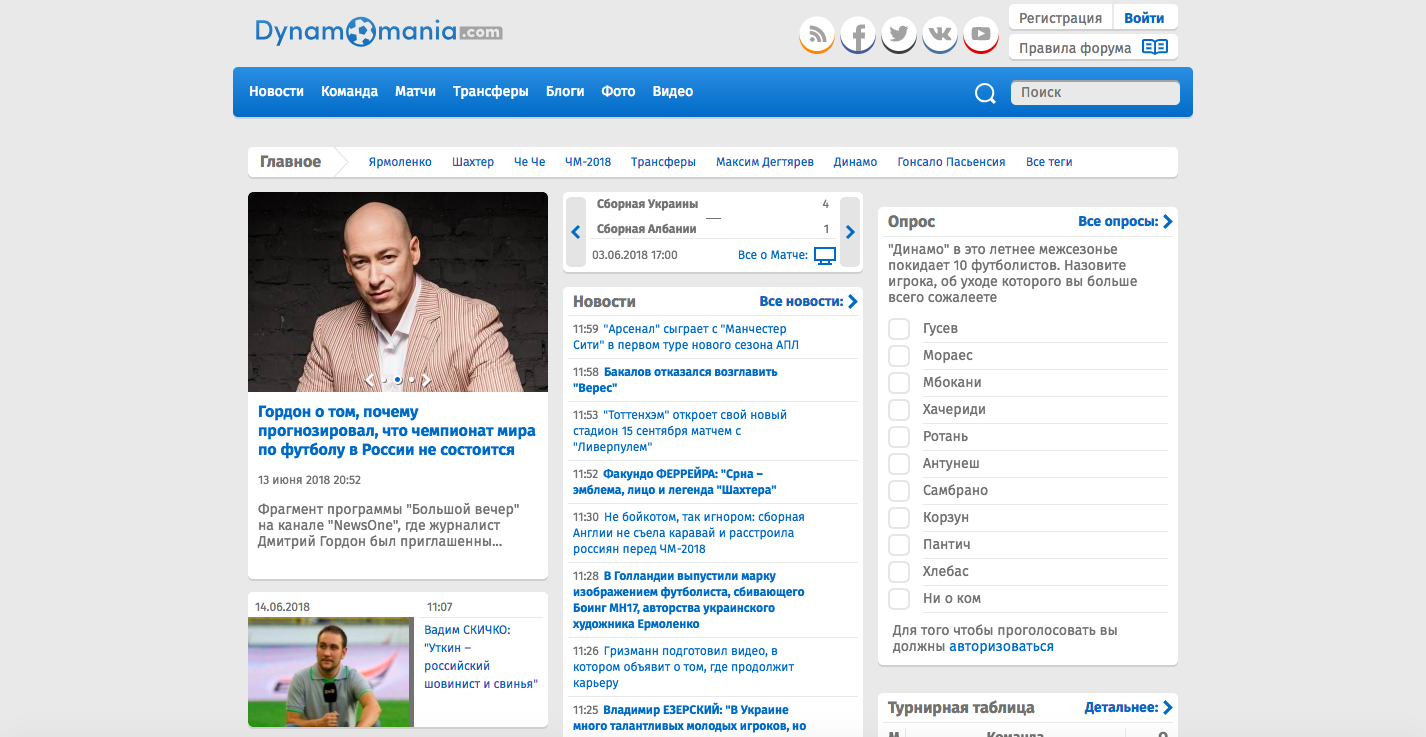
Task: Click the forum rules book icon
Action: [1155, 47]
